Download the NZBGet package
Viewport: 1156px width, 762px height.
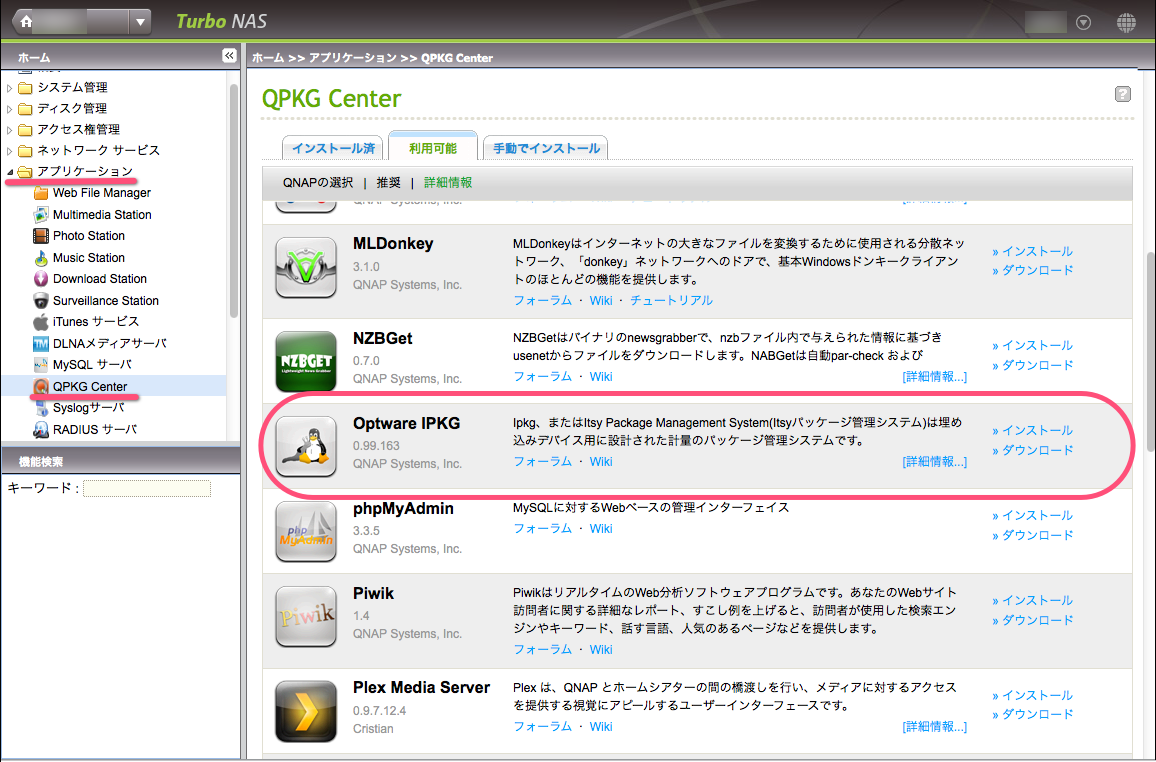click(1032, 366)
